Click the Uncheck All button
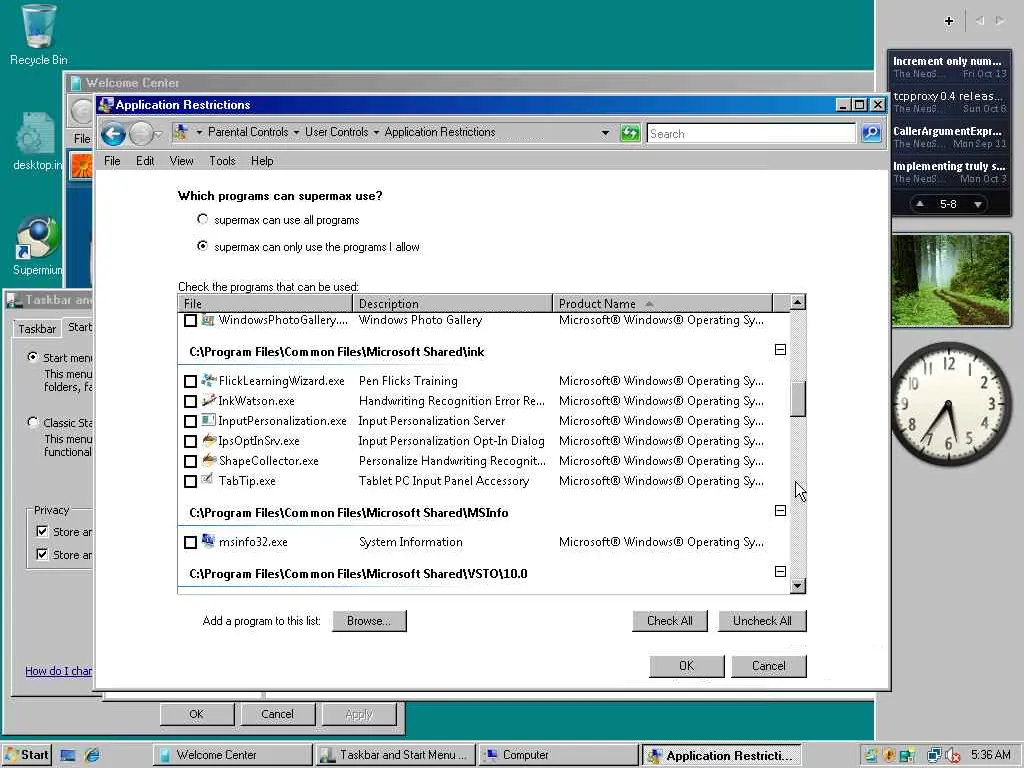The image size is (1024, 768). pyautogui.click(x=762, y=620)
